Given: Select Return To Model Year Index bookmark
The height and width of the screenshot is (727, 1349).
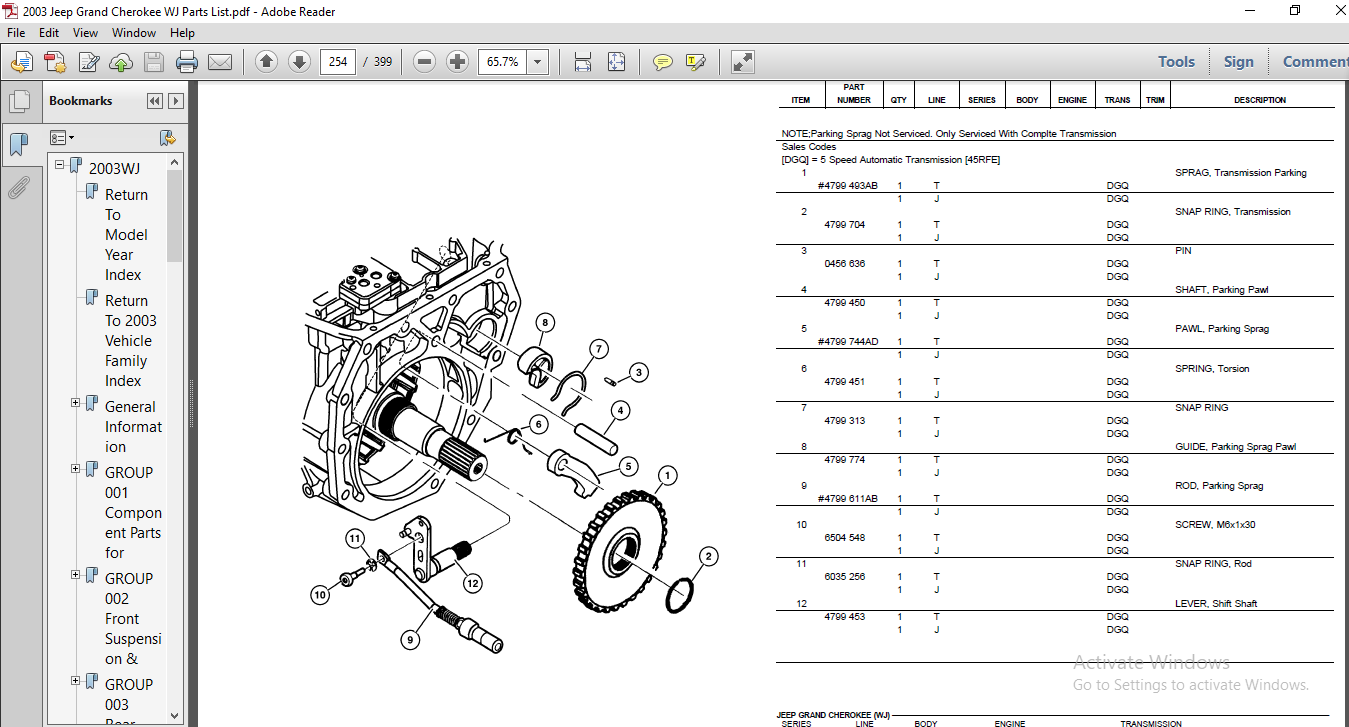Looking at the screenshot, I should [126, 235].
